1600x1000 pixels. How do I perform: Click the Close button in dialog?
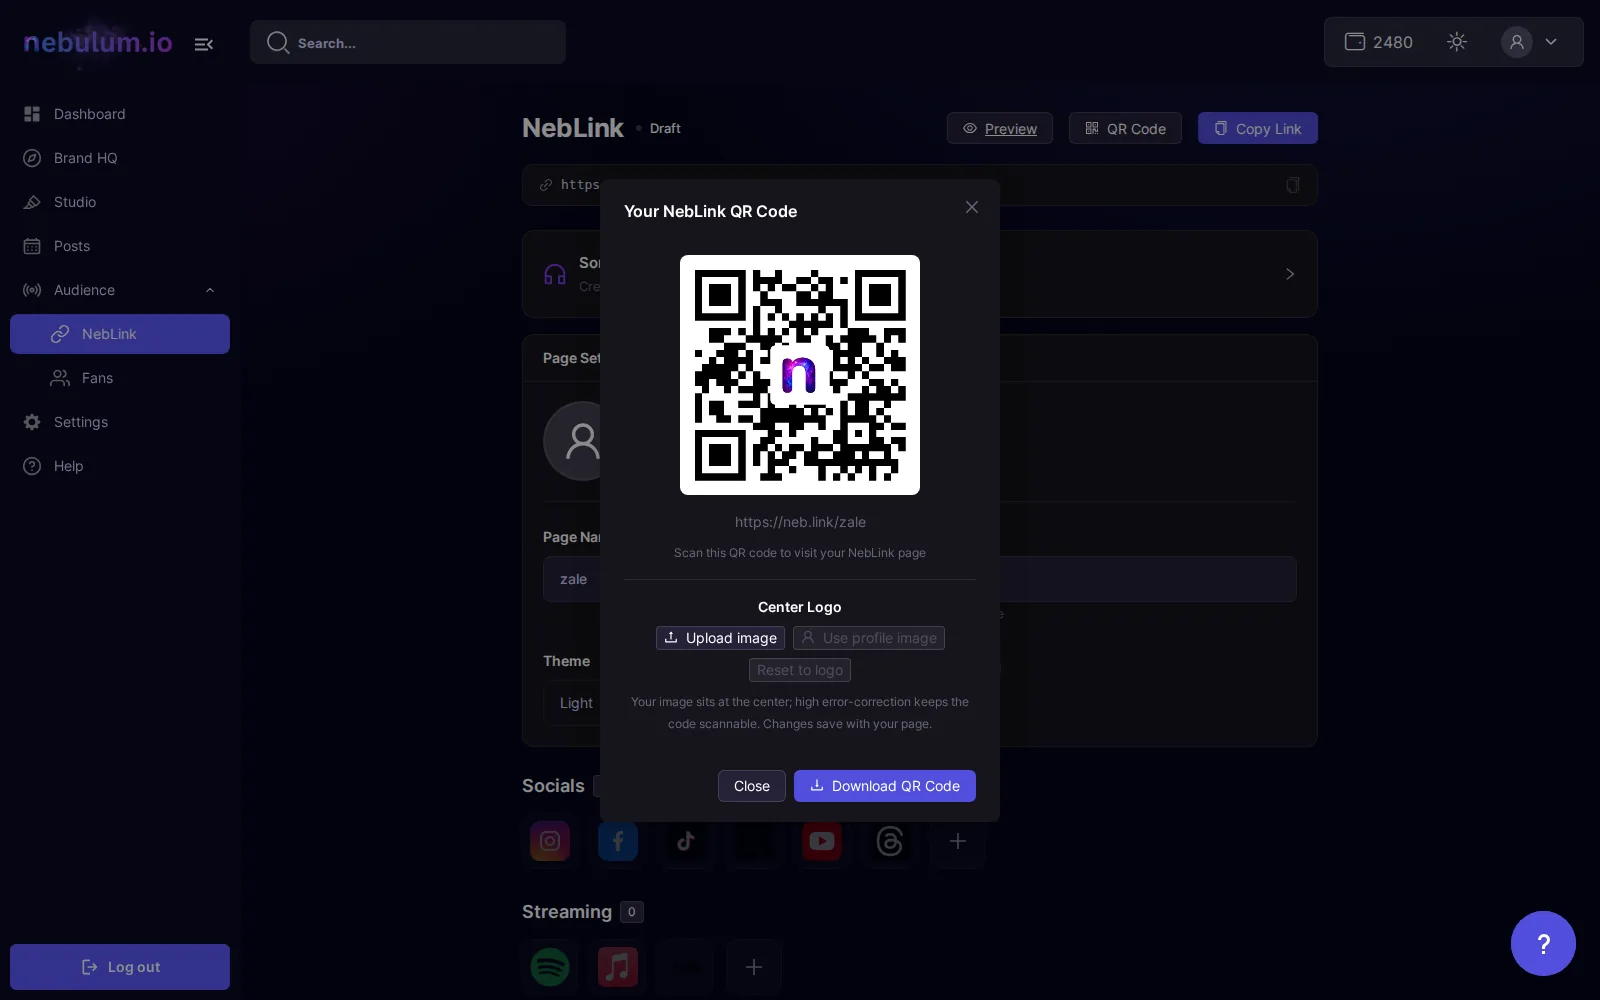[752, 786]
